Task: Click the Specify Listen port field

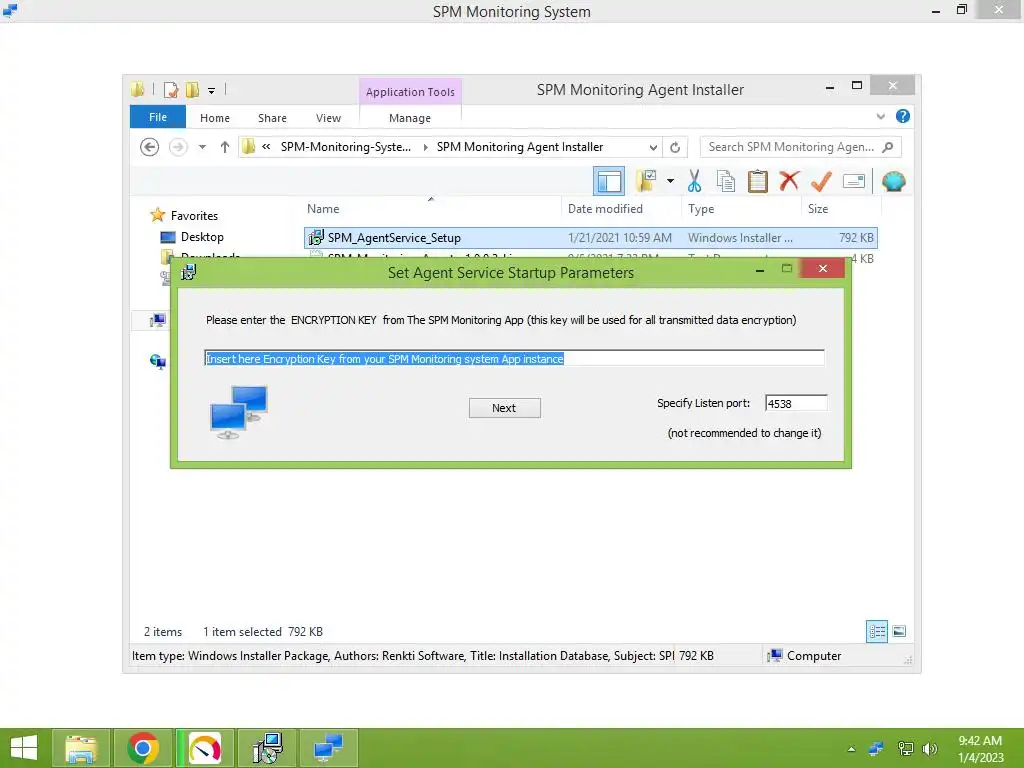Action: (796, 404)
